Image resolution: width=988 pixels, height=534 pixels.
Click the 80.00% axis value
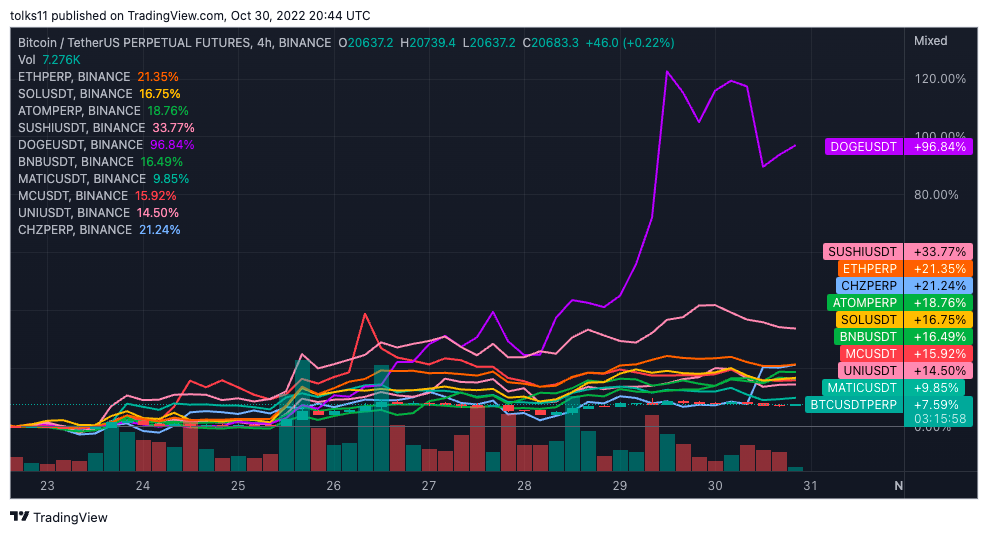(936, 195)
